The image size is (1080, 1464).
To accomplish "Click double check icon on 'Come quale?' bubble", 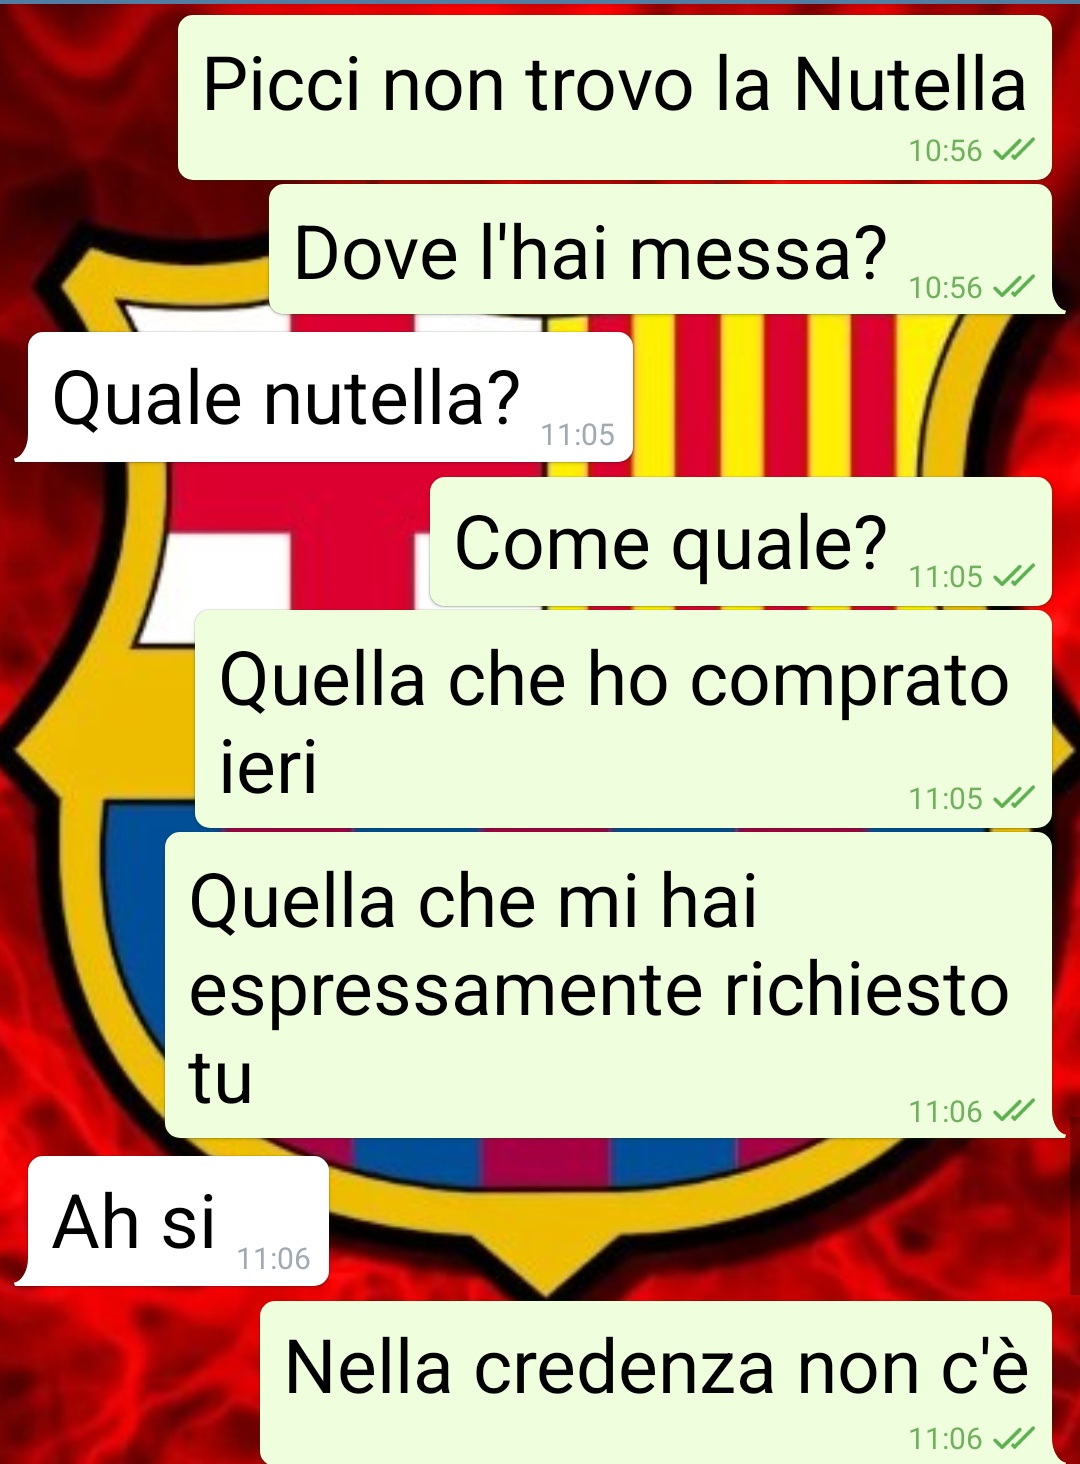I will 1013,576.
